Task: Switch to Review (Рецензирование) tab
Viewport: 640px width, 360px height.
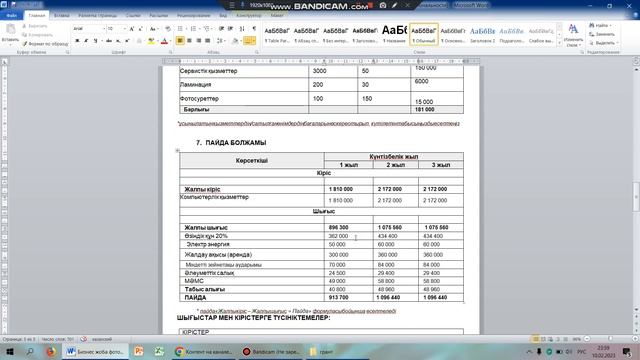Action: tap(193, 16)
